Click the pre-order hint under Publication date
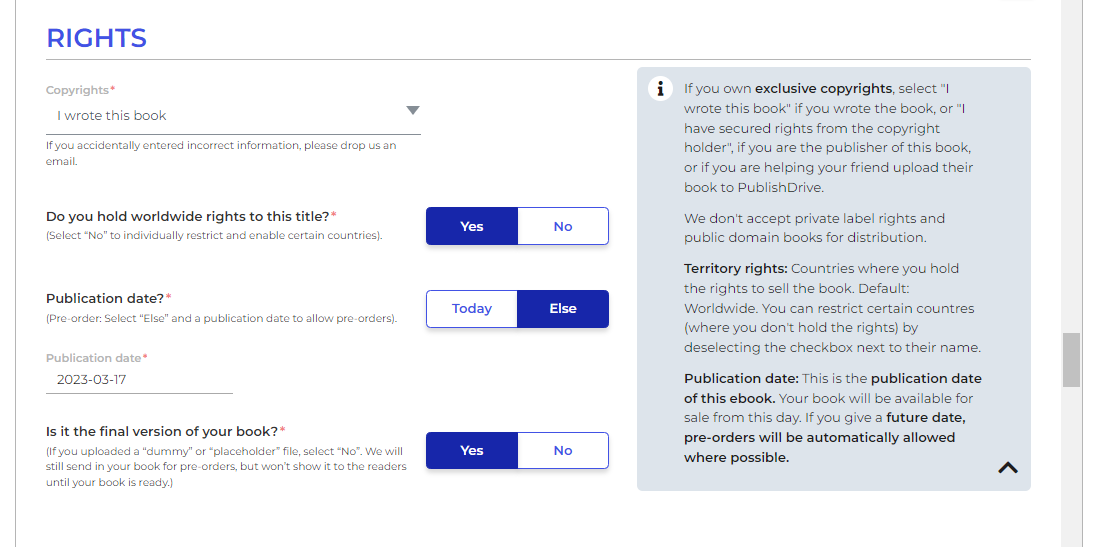Viewport: 1102px width, 547px height. [221, 319]
